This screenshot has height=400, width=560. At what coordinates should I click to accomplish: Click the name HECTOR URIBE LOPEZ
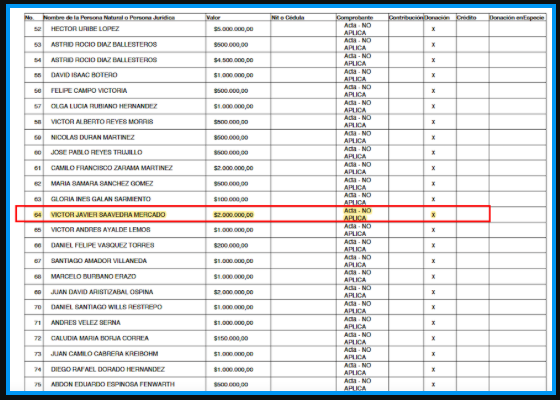[x=85, y=29]
